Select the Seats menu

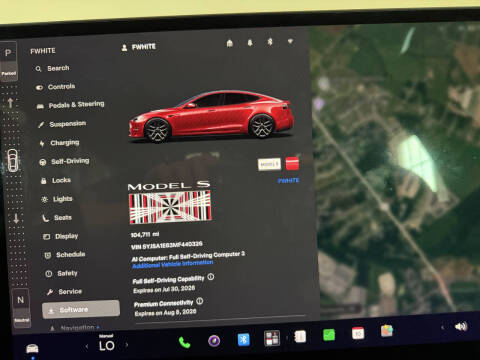point(57,218)
